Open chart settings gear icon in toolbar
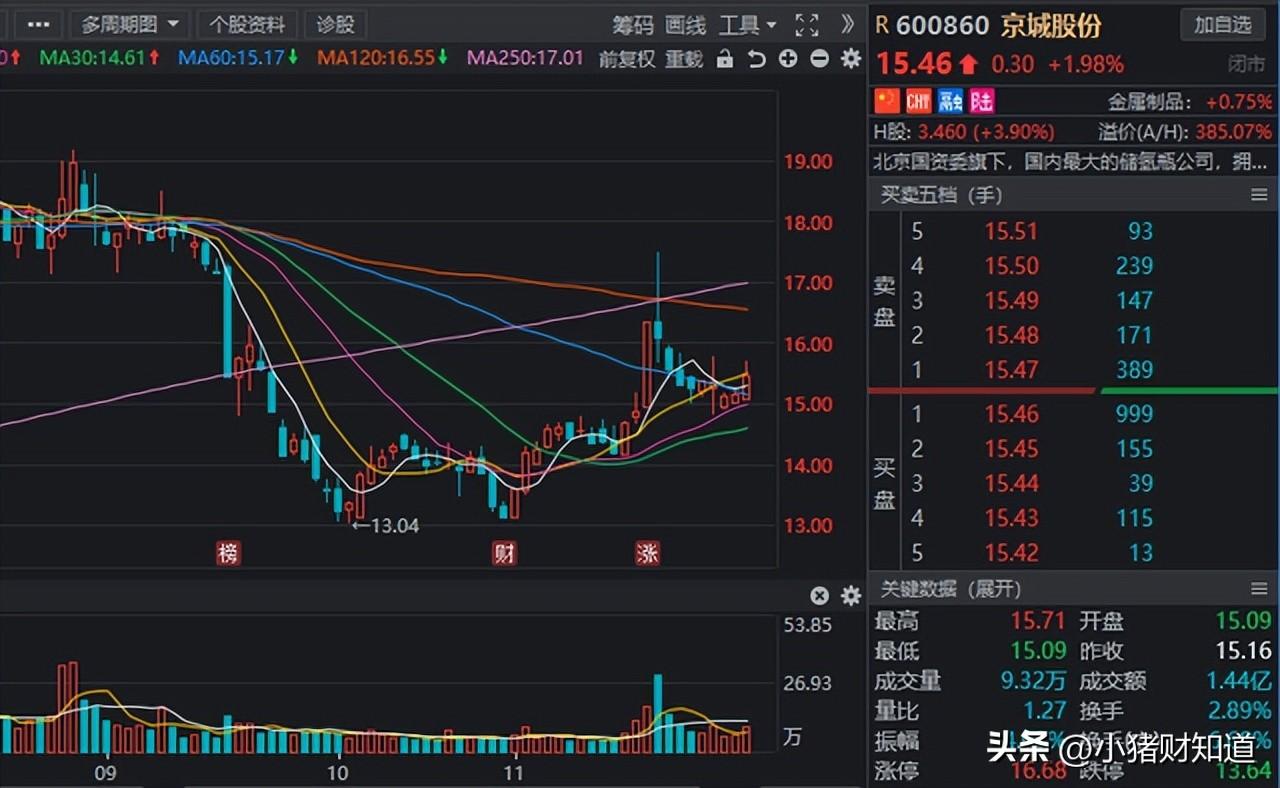This screenshot has width=1280, height=788. pos(851,59)
